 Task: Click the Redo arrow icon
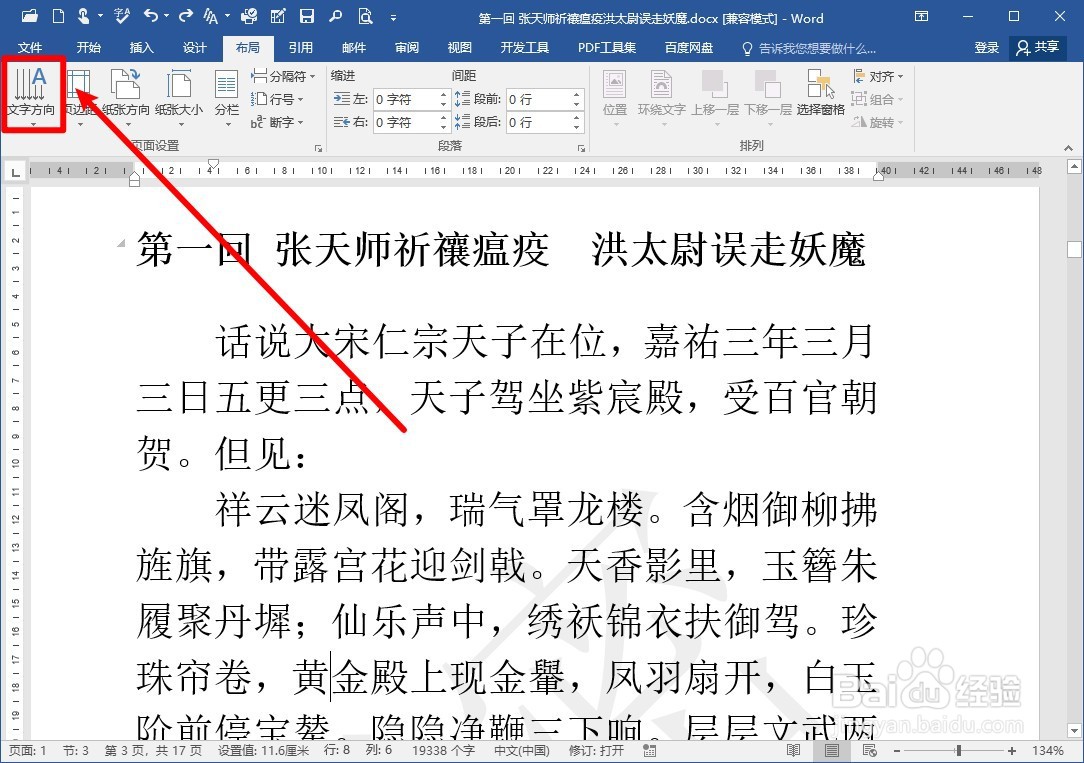click(185, 16)
